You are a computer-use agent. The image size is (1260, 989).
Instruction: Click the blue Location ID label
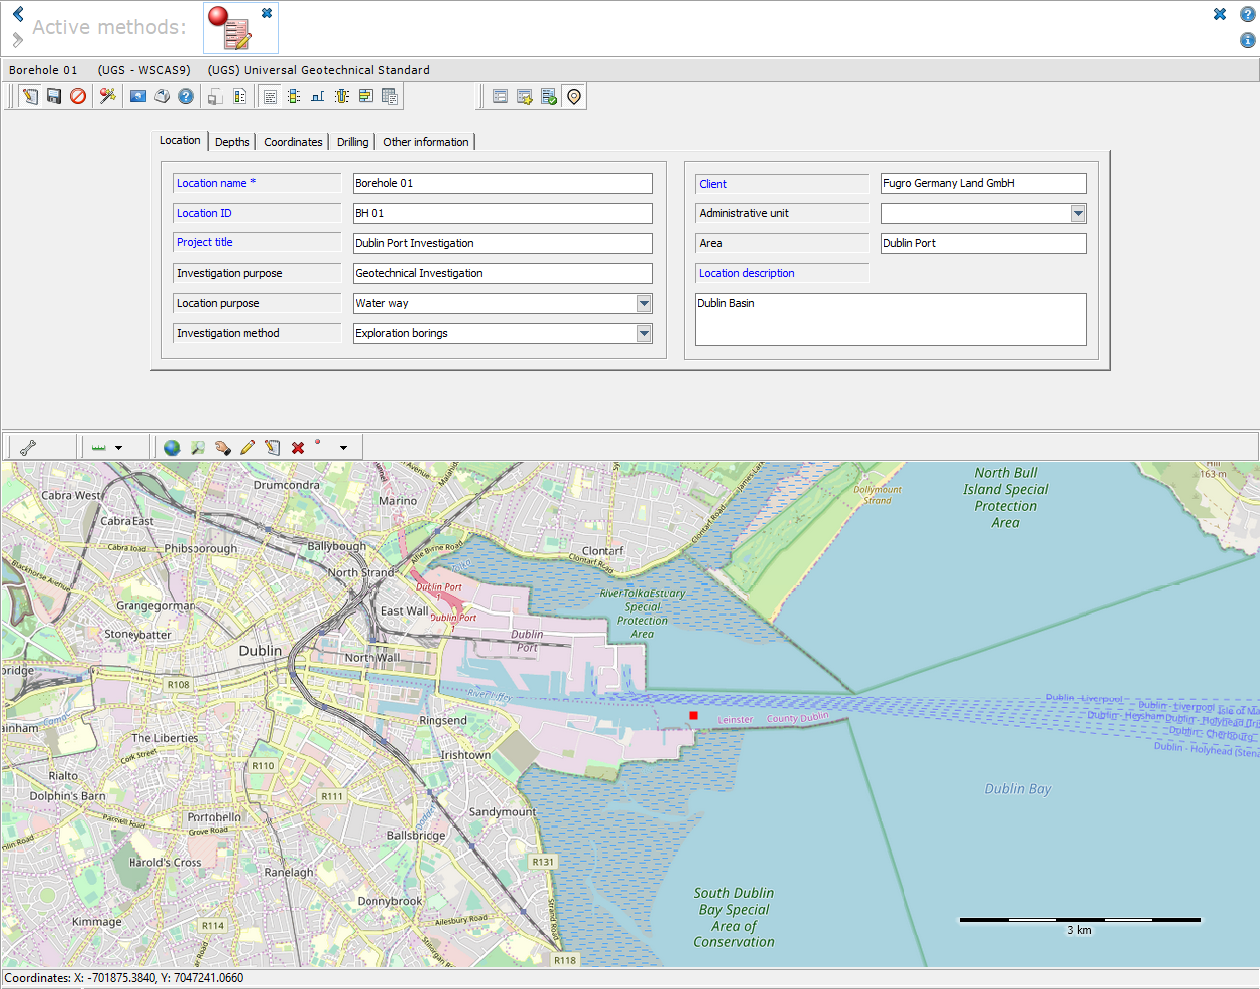pyautogui.click(x=204, y=213)
